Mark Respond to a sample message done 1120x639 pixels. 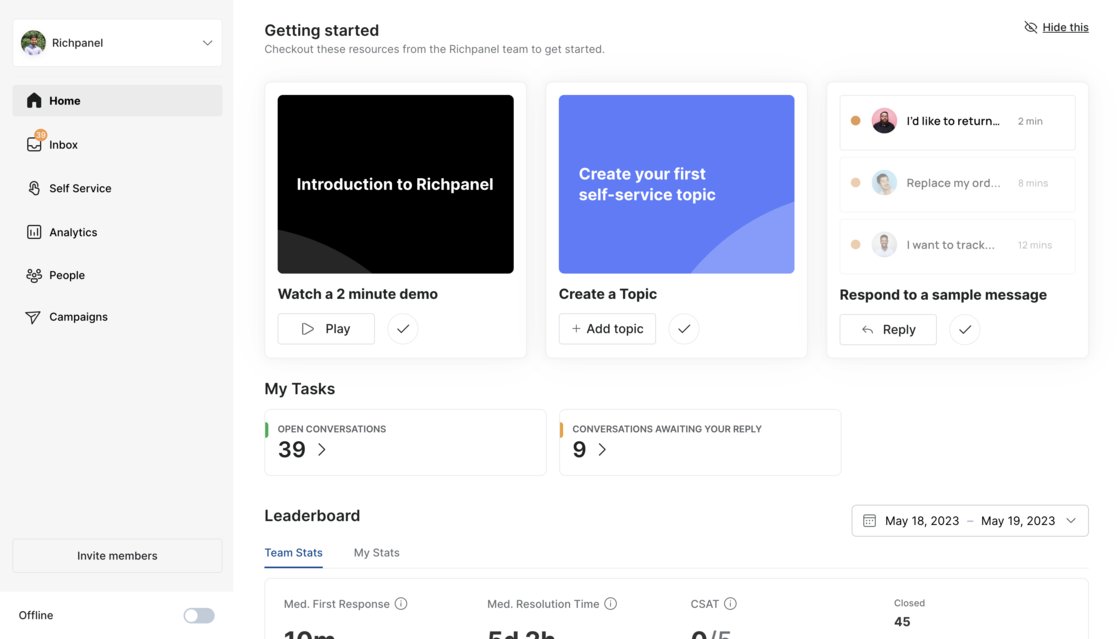click(964, 330)
